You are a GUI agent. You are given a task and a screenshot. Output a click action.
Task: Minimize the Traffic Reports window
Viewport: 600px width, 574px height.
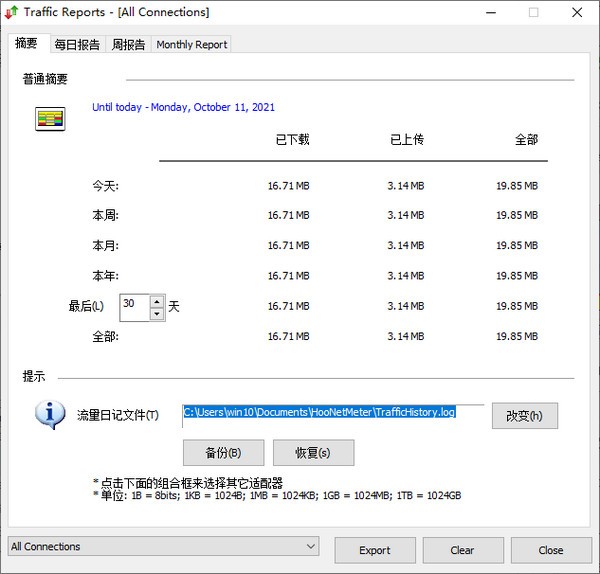pos(487,12)
